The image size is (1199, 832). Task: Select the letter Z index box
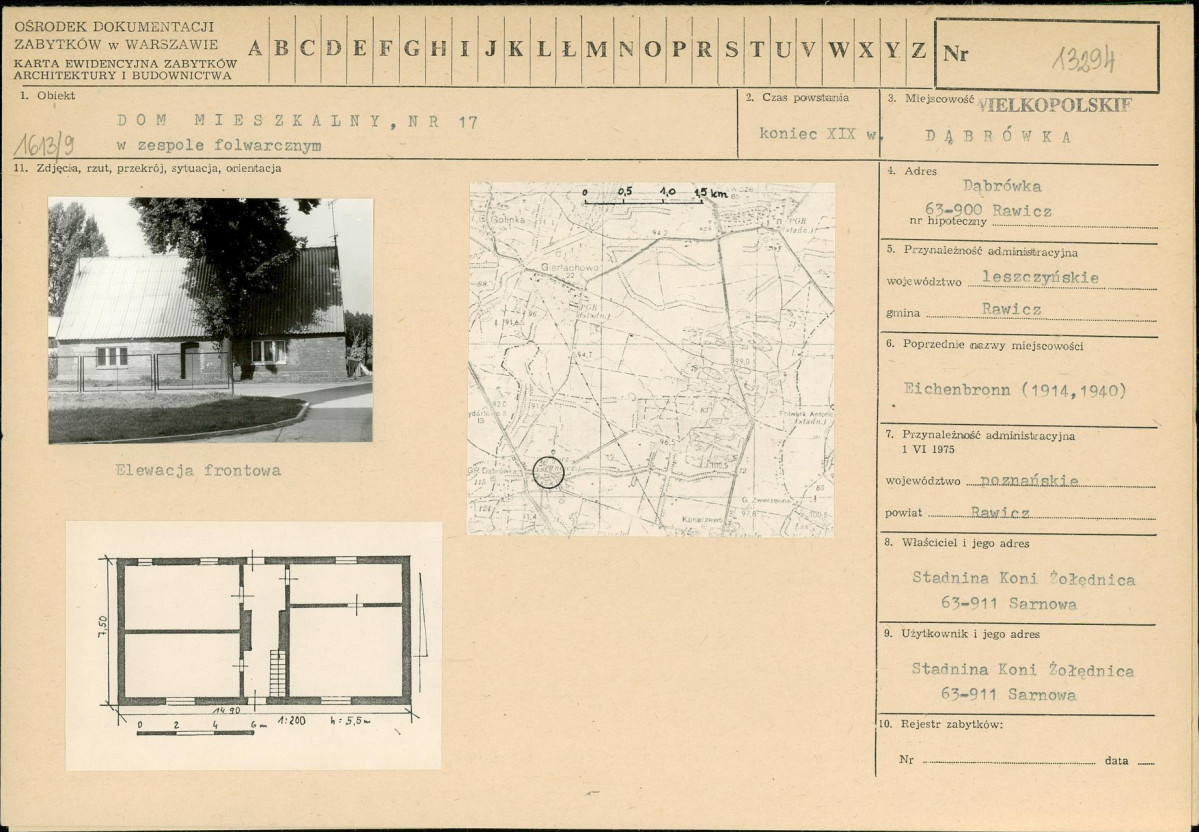[919, 50]
